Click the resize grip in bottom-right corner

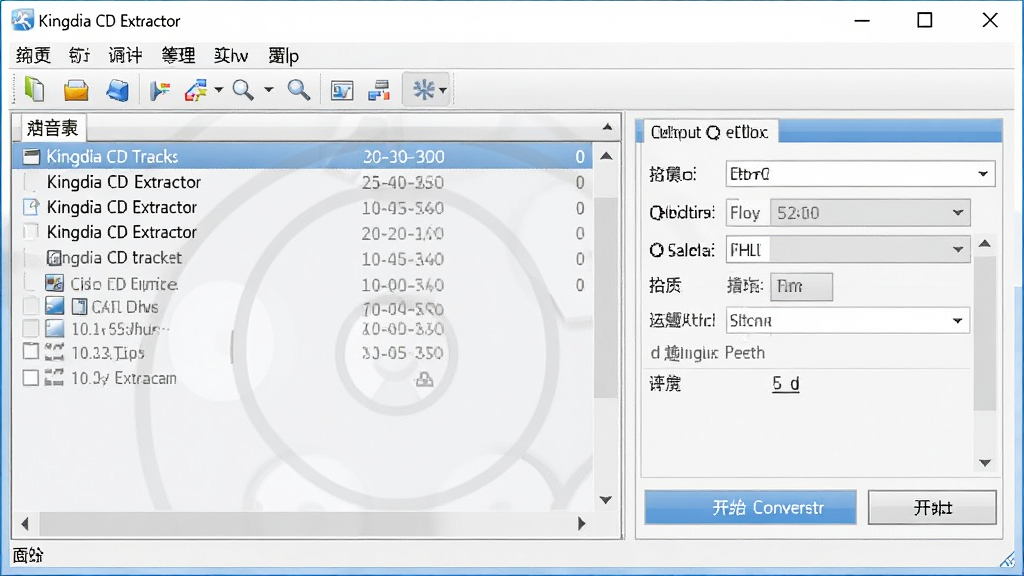click(1009, 560)
